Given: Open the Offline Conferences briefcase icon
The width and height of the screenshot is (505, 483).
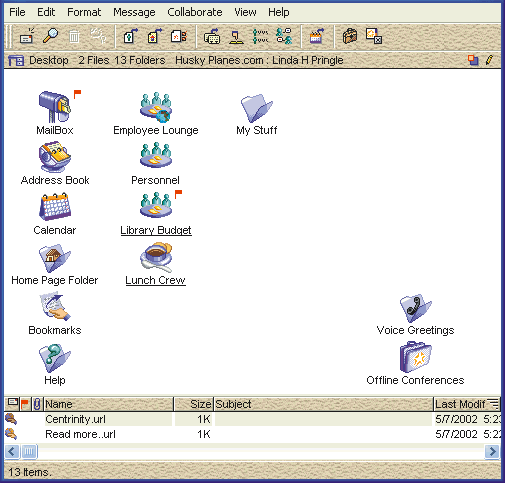Looking at the screenshot, I should coord(416,357).
